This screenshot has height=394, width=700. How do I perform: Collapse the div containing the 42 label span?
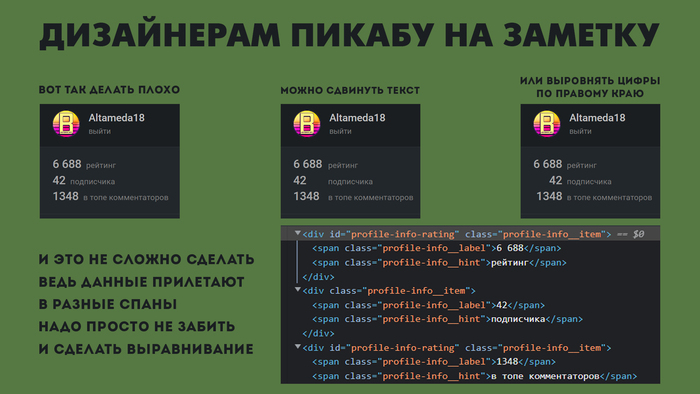pyautogui.click(x=297, y=290)
